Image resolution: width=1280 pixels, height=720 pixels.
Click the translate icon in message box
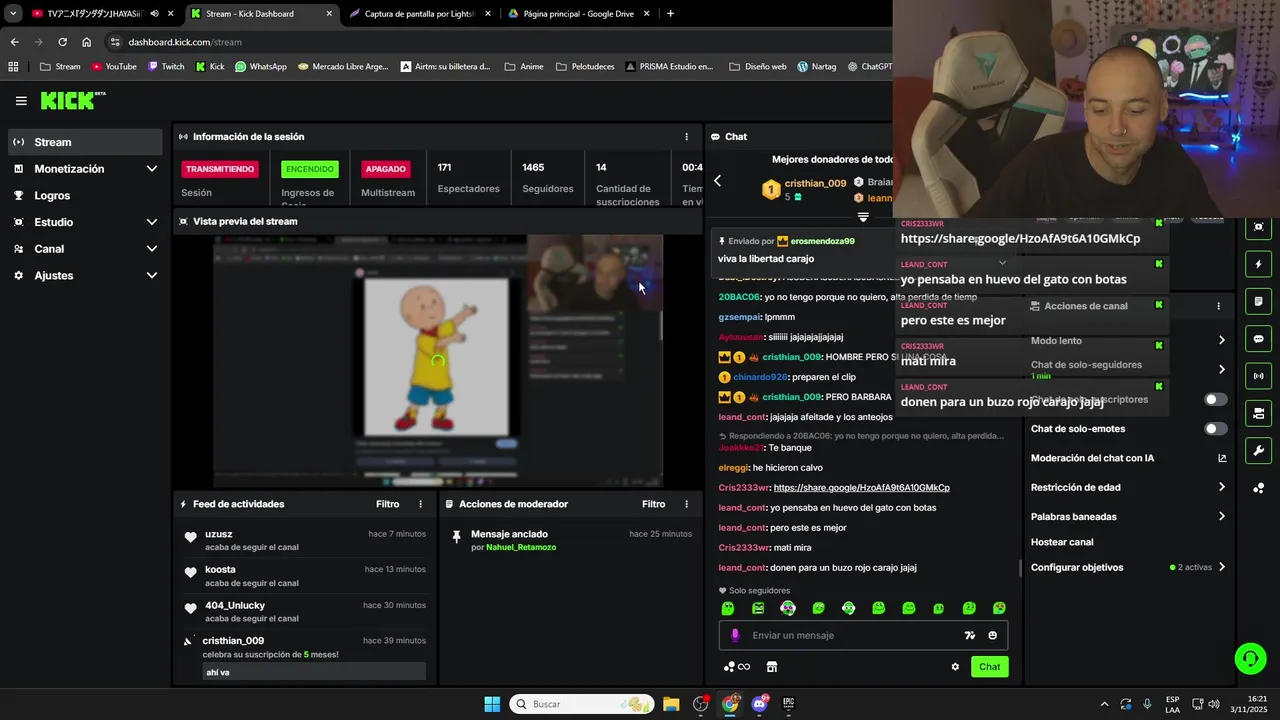(969, 635)
